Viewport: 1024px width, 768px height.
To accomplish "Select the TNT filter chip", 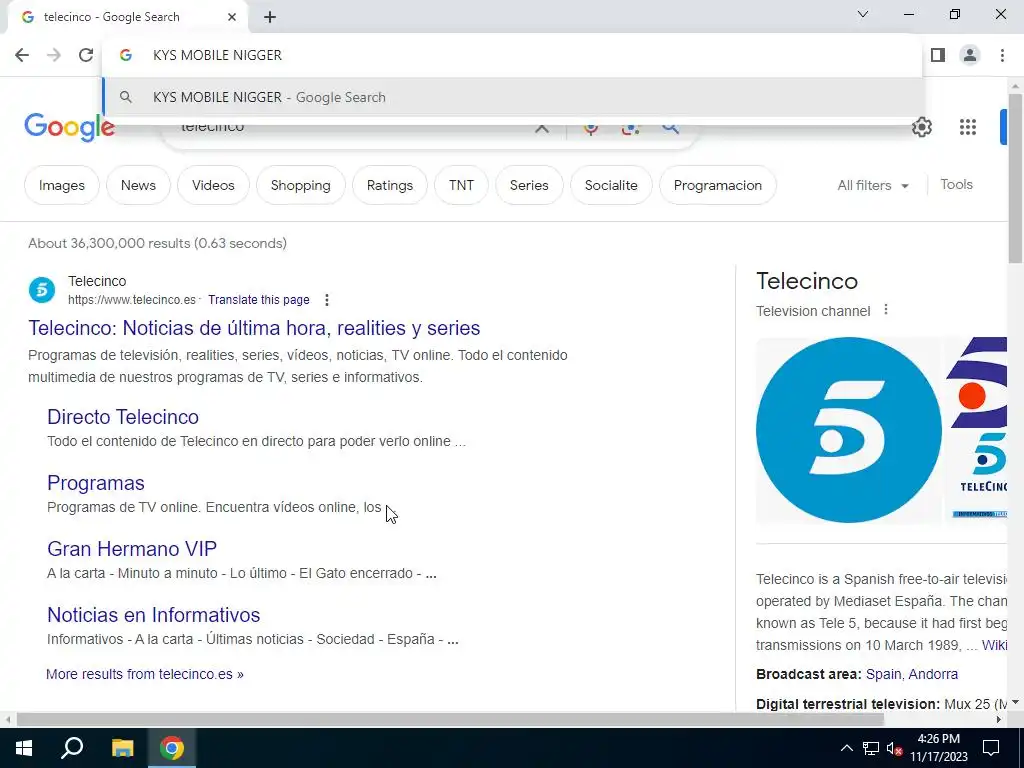I will click(x=461, y=185).
